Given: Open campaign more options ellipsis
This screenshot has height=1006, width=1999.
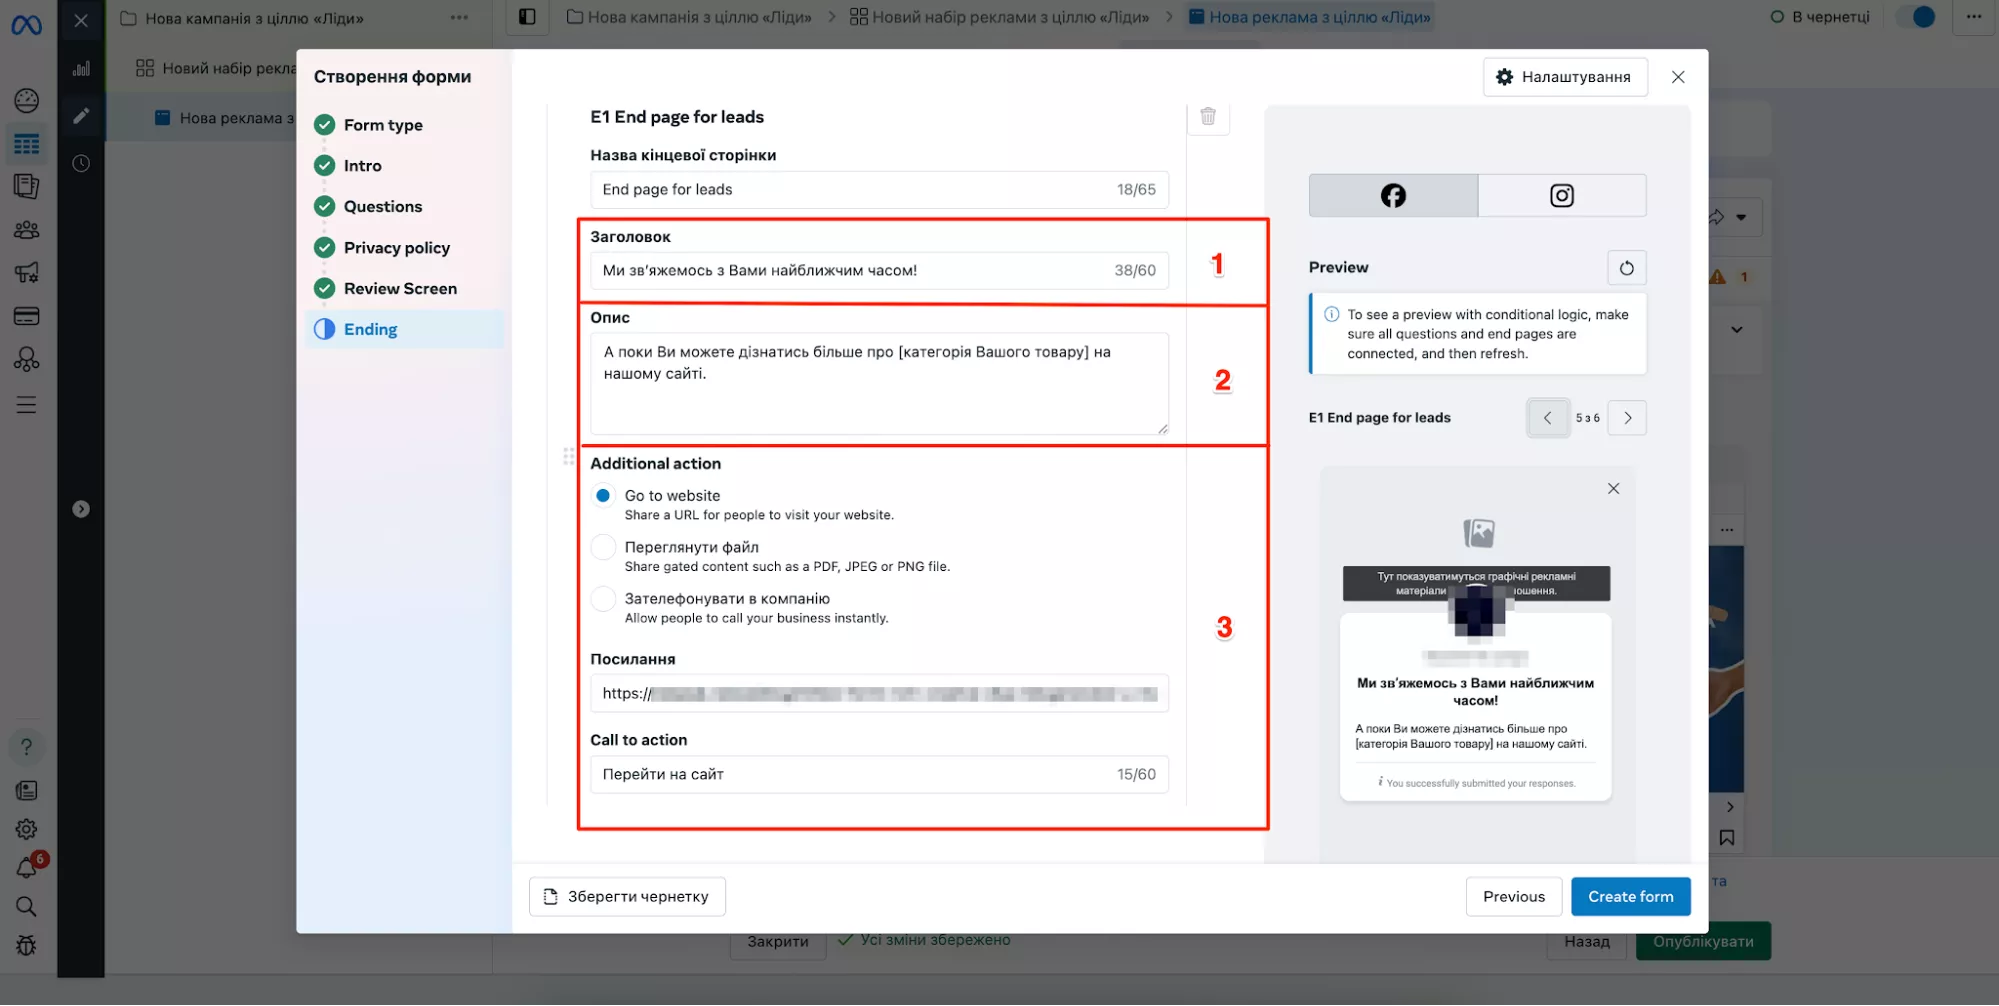Looking at the screenshot, I should point(459,18).
